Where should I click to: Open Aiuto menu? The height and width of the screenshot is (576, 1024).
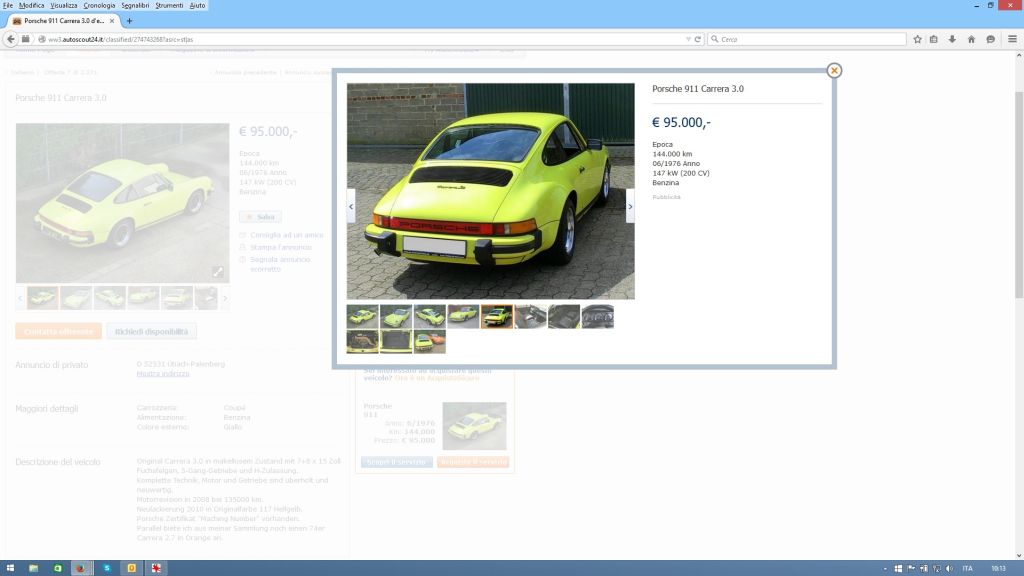click(x=197, y=5)
